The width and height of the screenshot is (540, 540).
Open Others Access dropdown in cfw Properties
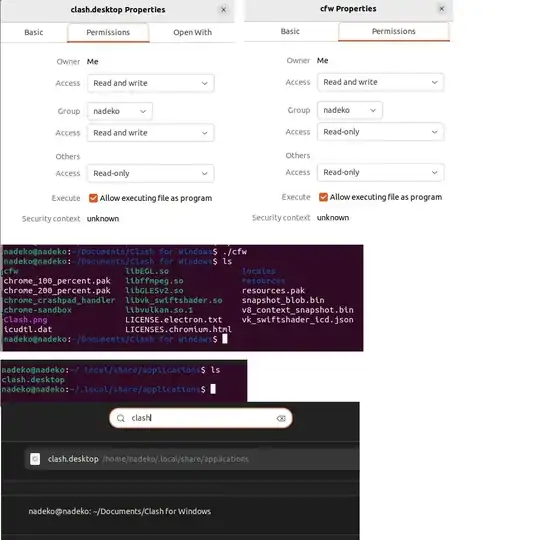coord(381,172)
